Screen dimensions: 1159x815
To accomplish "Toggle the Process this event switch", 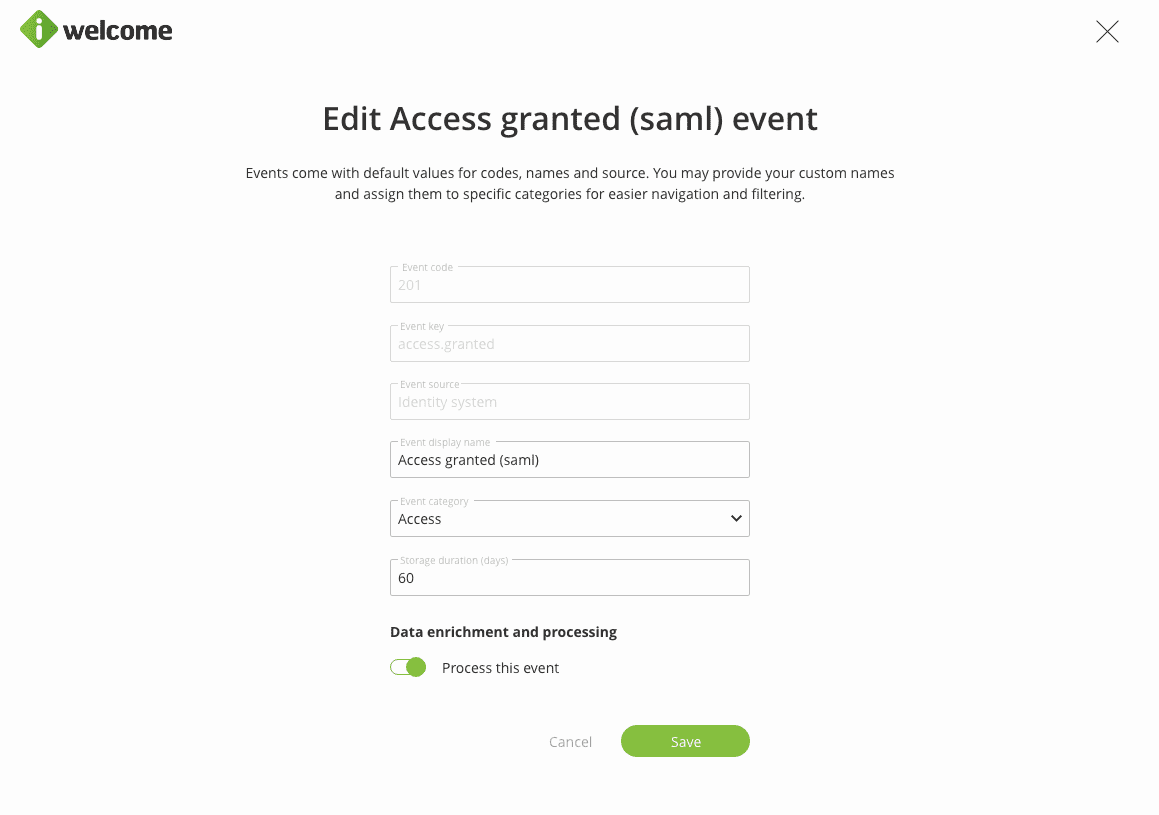I will tap(408, 667).
